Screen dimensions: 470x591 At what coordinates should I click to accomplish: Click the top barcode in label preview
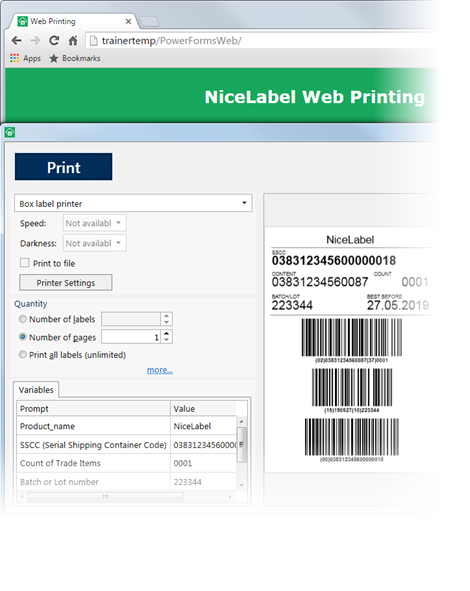pos(352,337)
